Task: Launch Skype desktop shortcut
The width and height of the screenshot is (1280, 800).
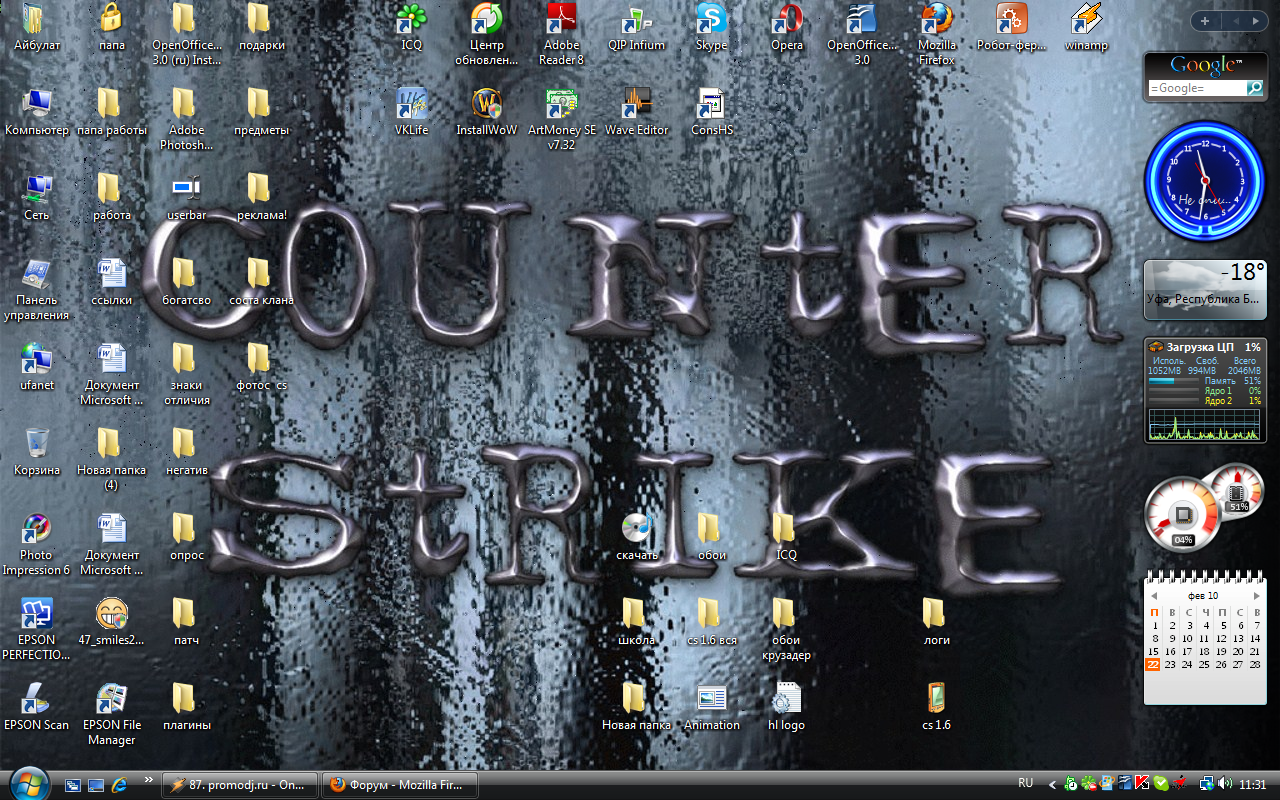Action: tap(711, 18)
